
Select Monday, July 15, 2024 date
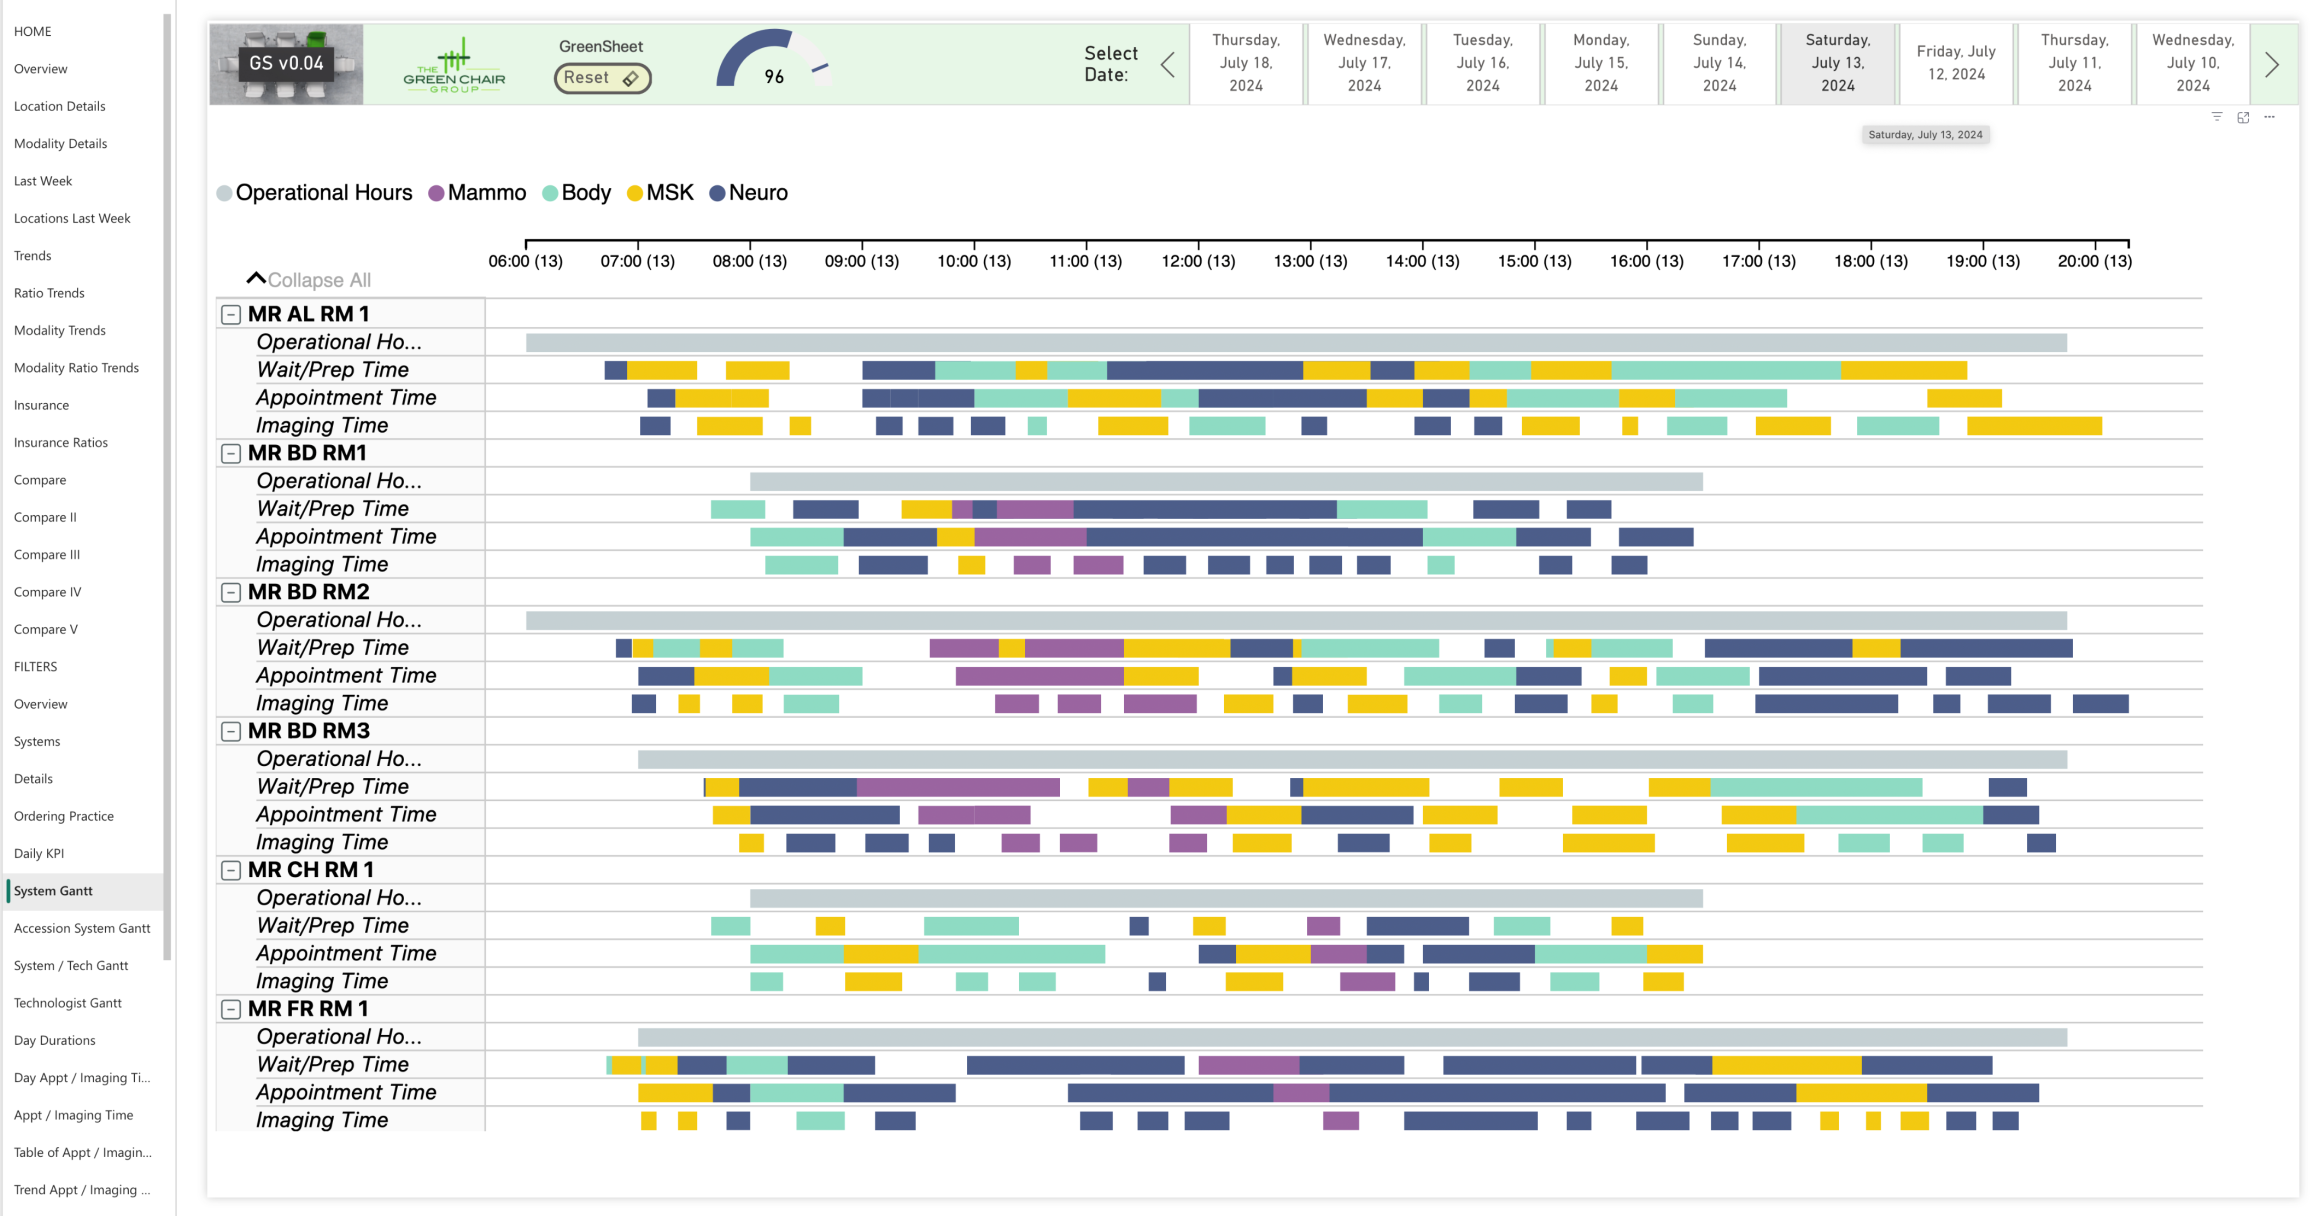pos(1600,63)
